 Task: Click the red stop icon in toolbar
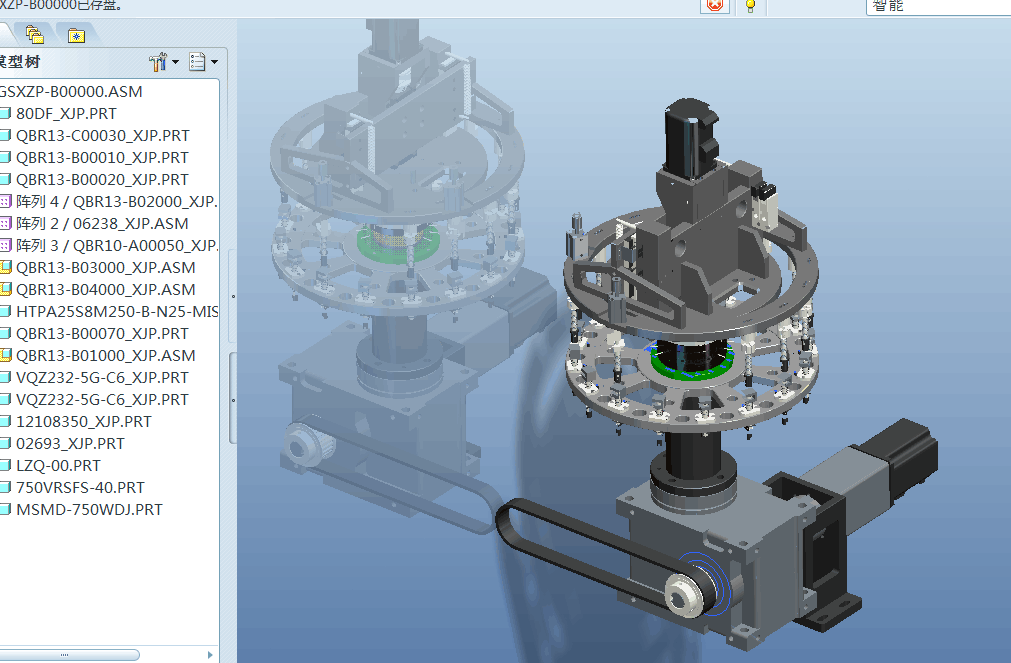click(714, 6)
